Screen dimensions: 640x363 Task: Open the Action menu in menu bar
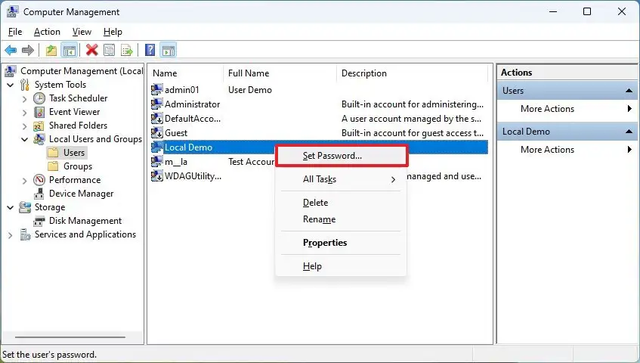click(x=47, y=32)
